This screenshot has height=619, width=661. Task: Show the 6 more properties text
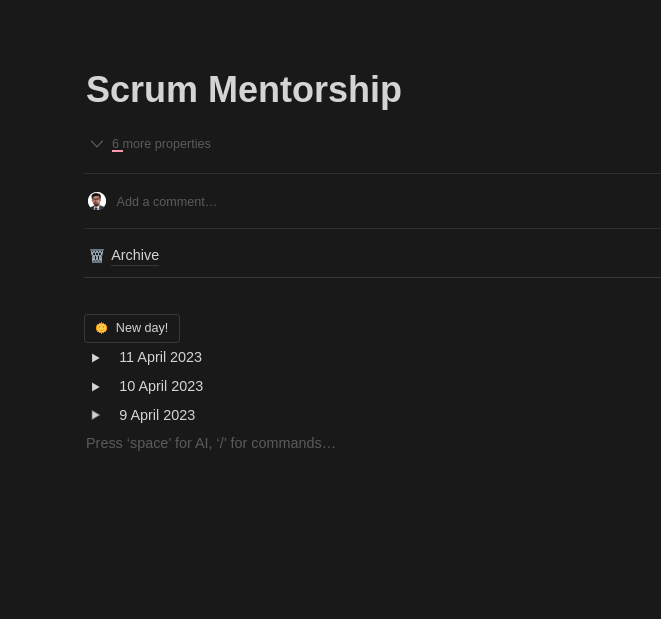pyautogui.click(x=161, y=144)
